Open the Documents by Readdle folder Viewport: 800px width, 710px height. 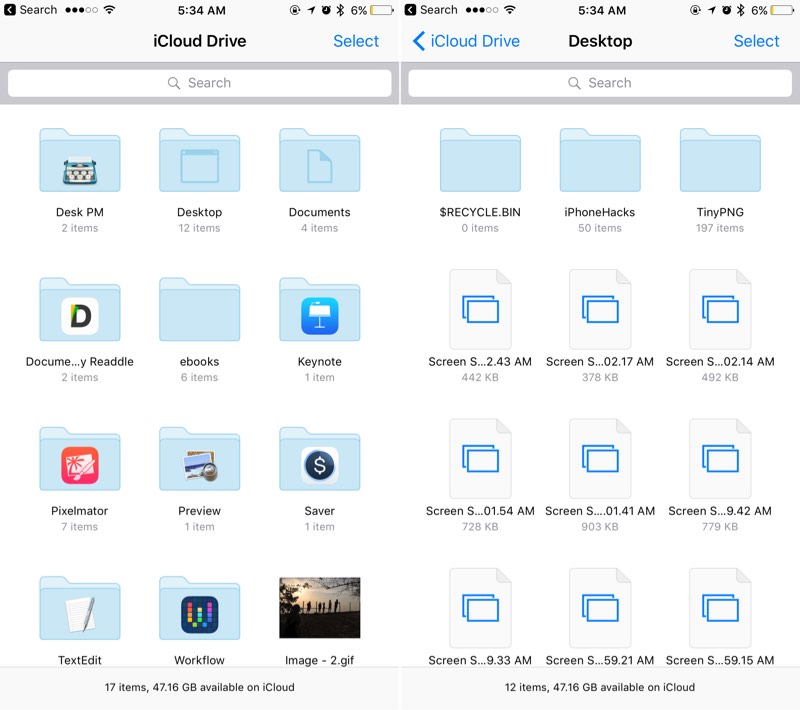[80, 312]
